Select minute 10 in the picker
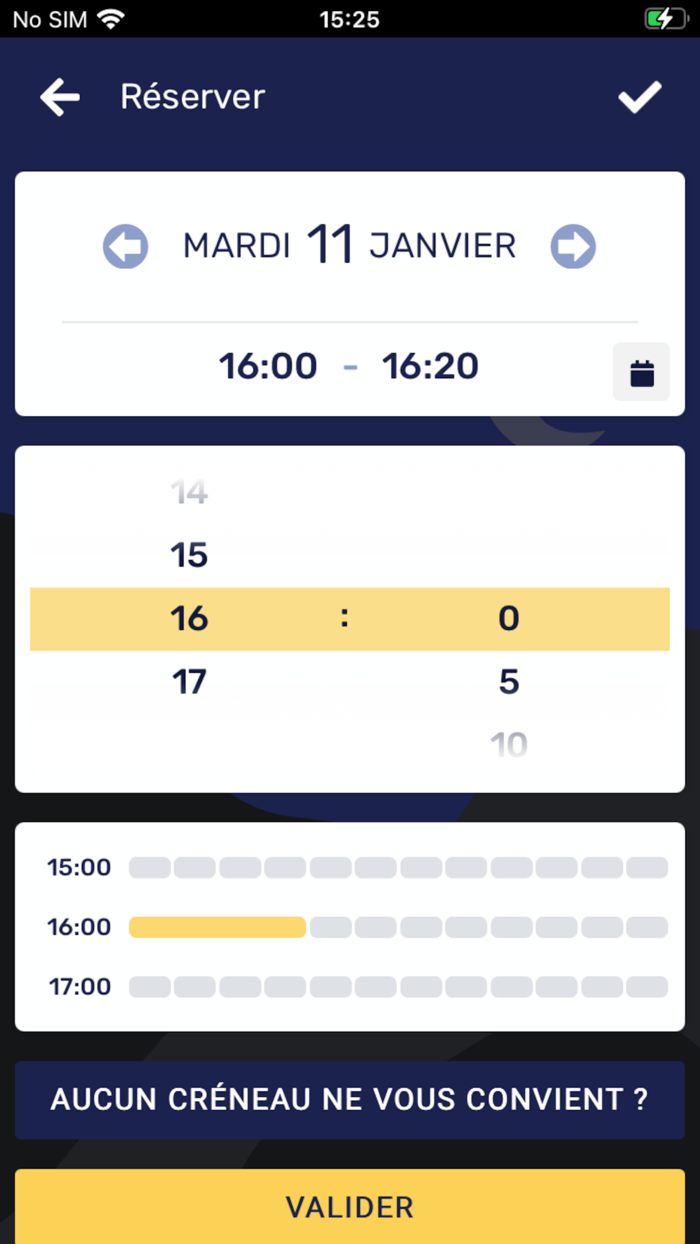The width and height of the screenshot is (700, 1244). point(509,744)
